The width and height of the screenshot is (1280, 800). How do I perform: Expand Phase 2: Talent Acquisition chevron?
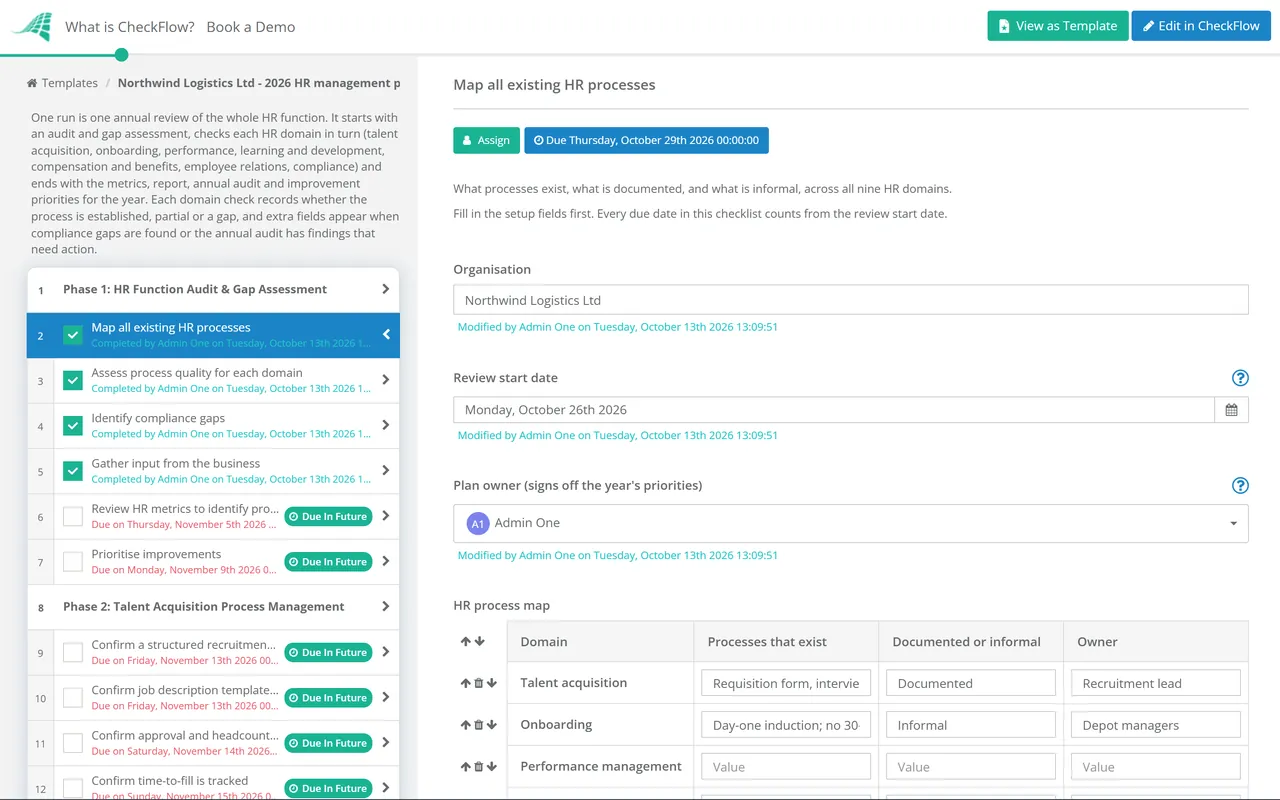click(x=386, y=607)
